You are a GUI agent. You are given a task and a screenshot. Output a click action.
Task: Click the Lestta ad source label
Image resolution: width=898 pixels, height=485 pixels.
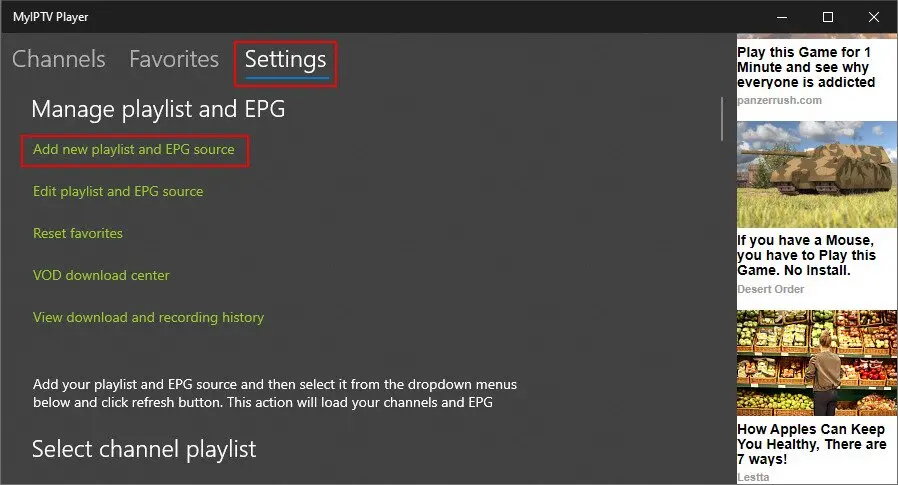pyautogui.click(x=755, y=477)
